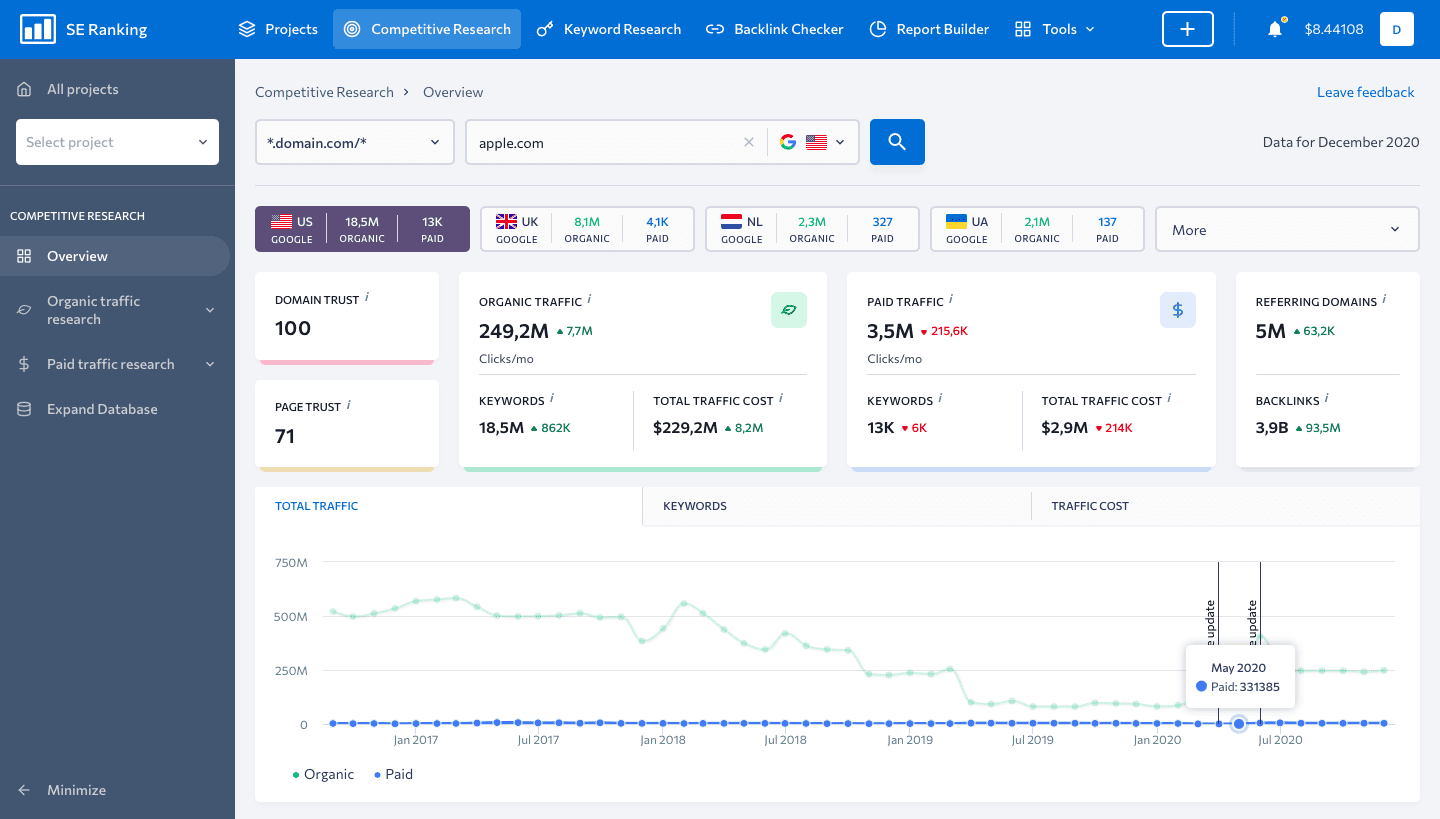Select the US Google region card
The height and width of the screenshot is (819, 1440).
[362, 229]
